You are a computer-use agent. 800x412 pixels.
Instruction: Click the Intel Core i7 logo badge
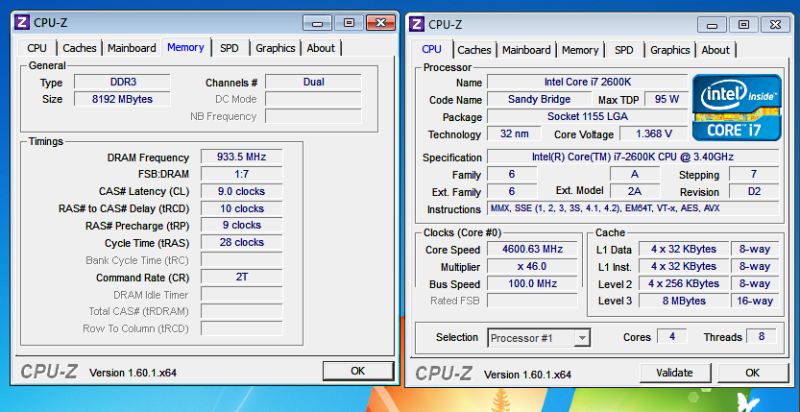(x=737, y=108)
